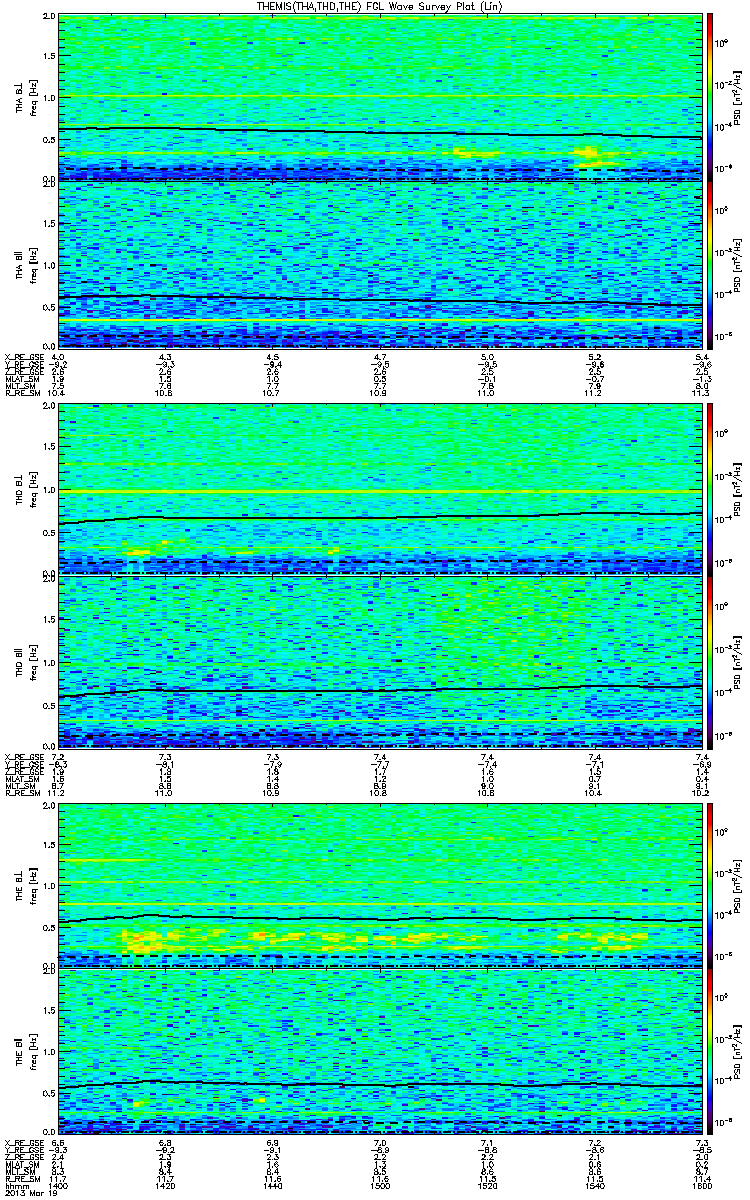This screenshot has width=750, height=1200.
Task: Click the PSD color bar beside THD B-parallel panel
Action: coord(710,663)
